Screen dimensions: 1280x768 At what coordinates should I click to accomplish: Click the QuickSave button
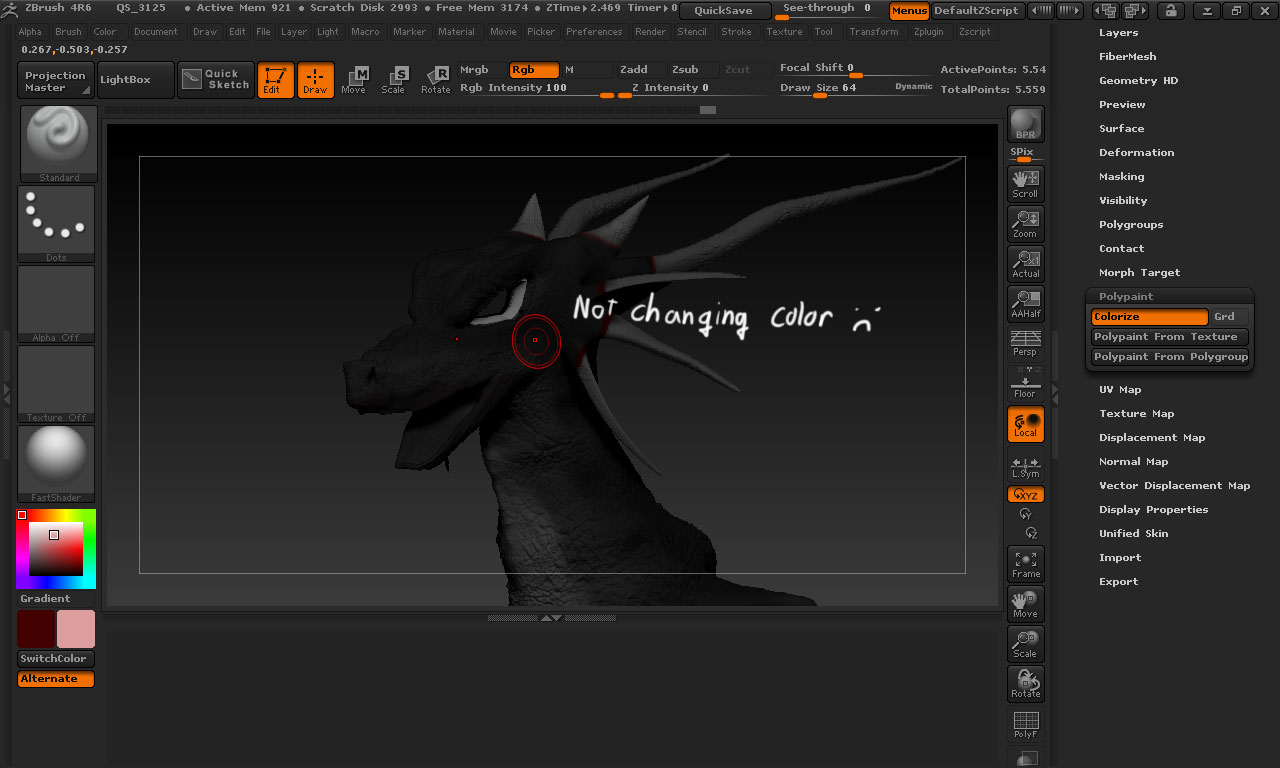click(725, 10)
